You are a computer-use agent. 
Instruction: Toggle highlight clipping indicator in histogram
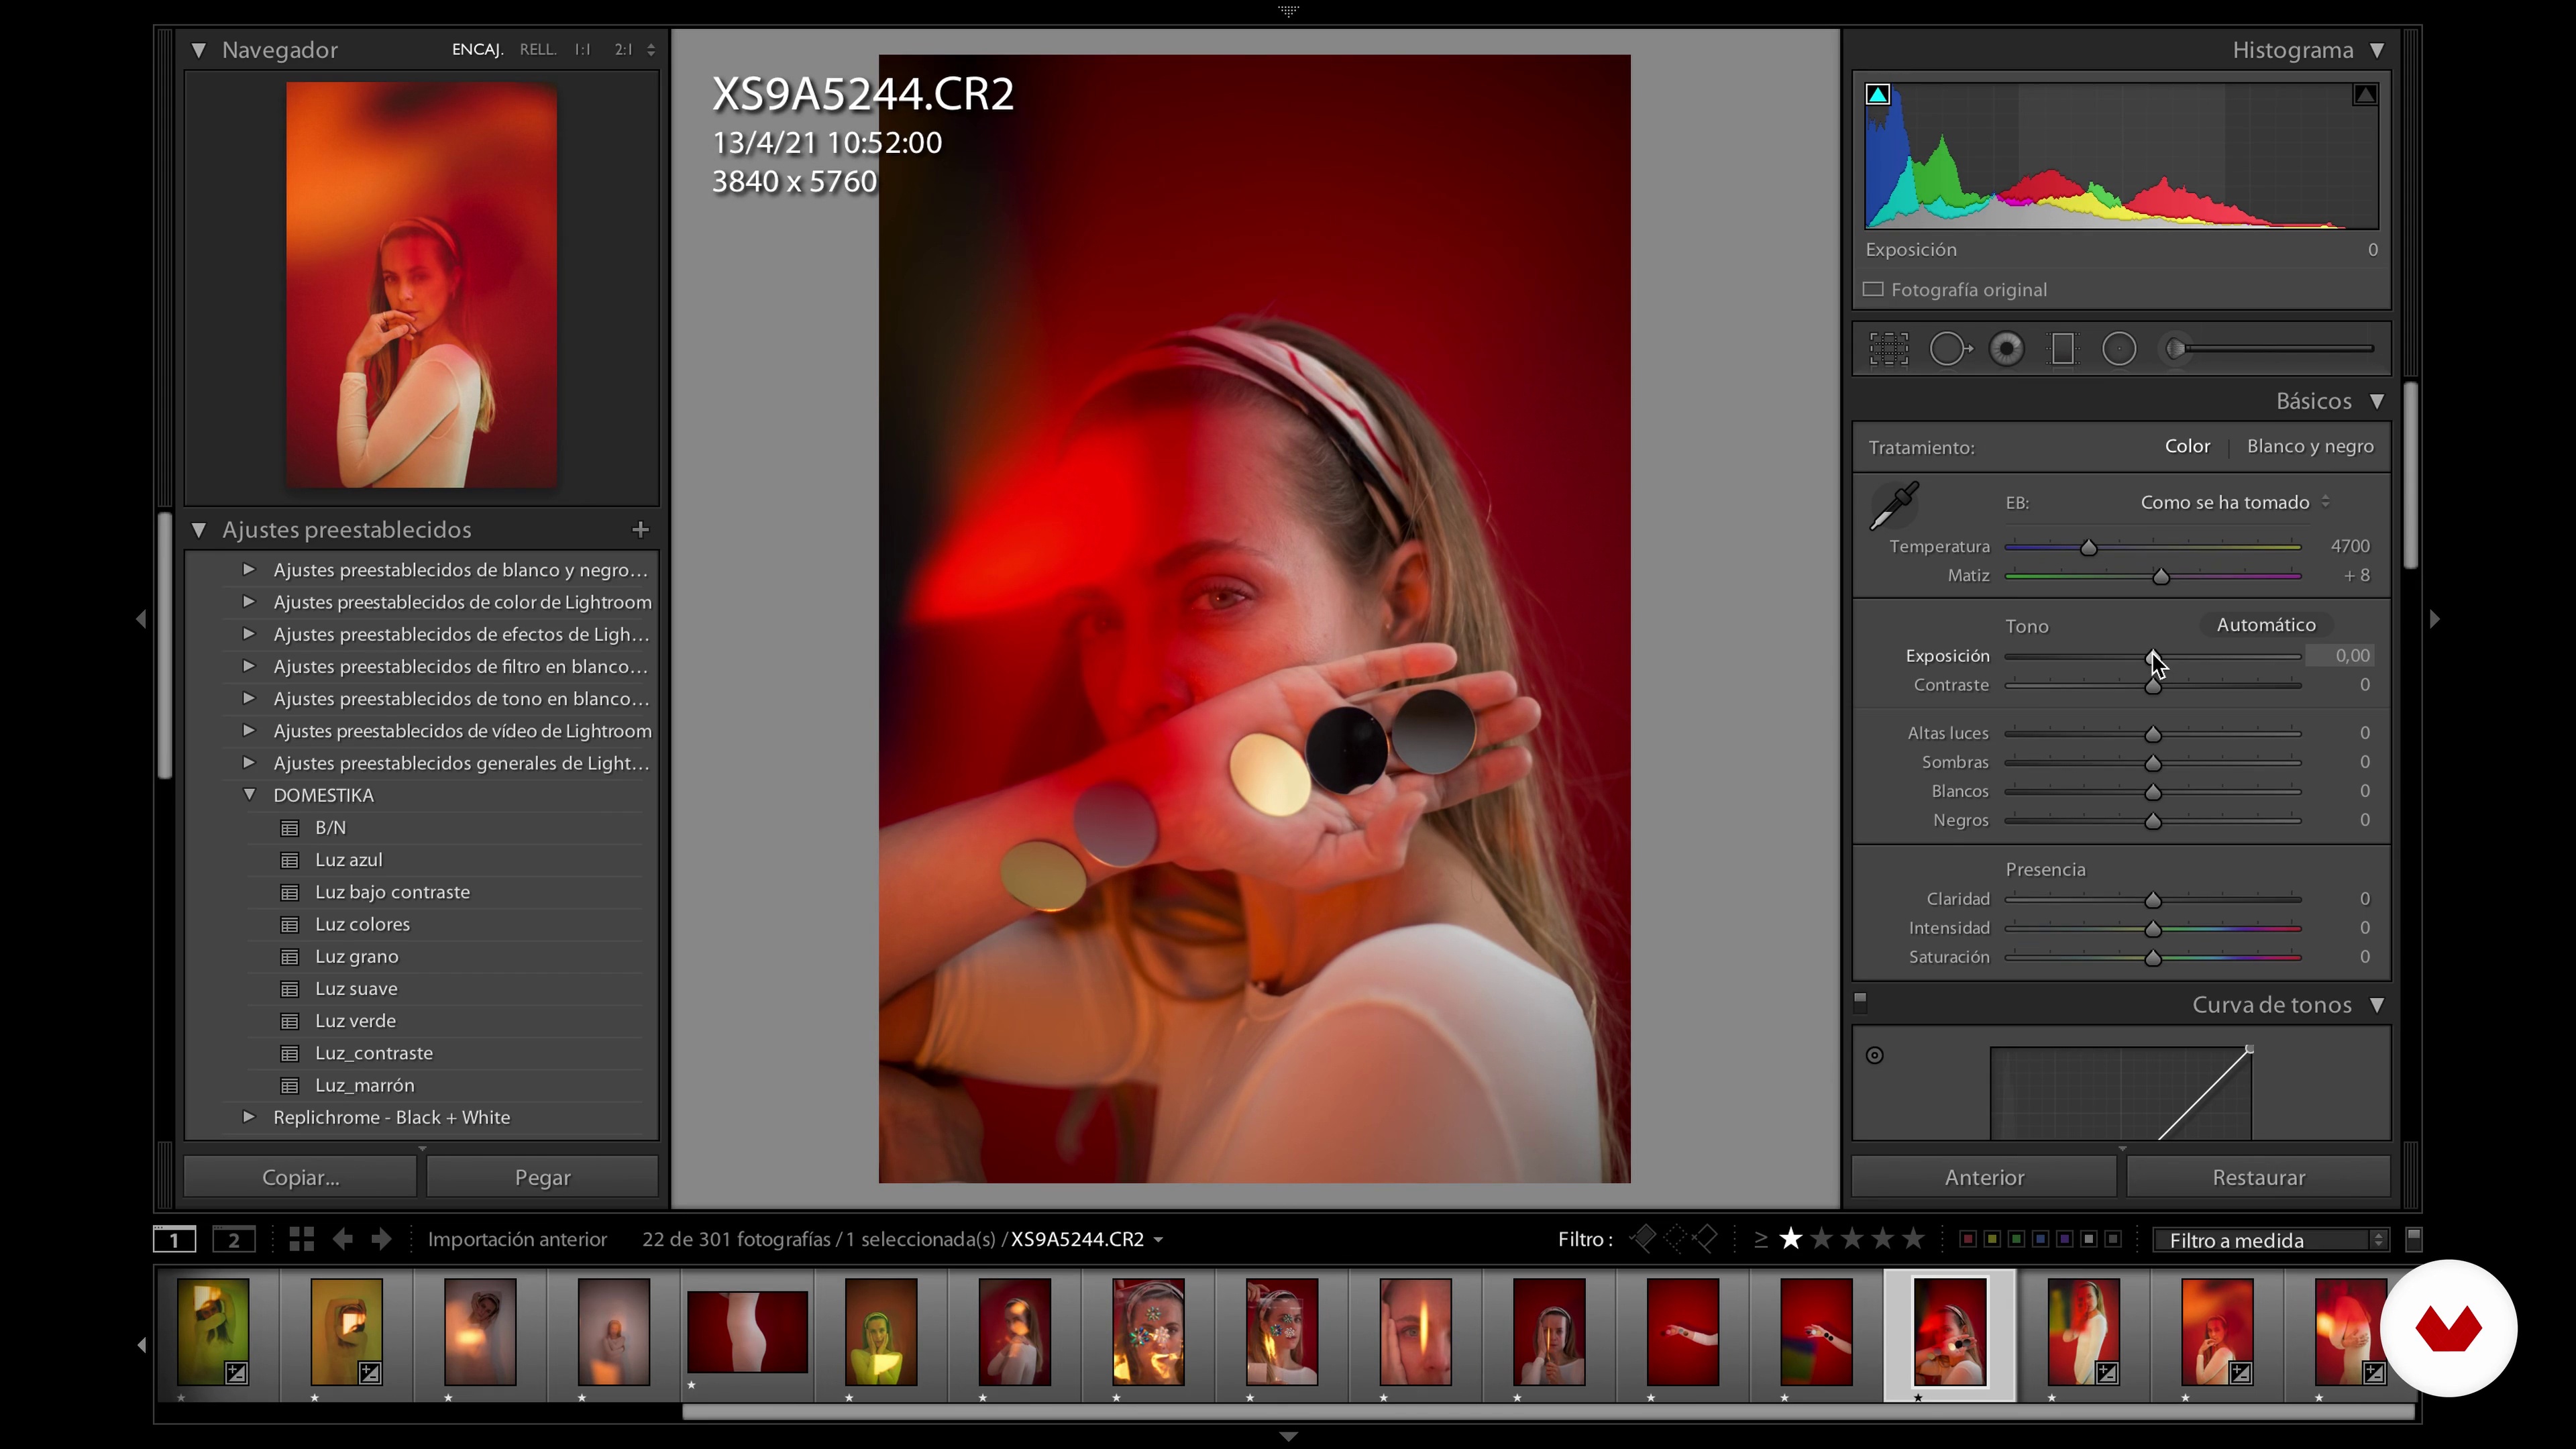pos(2365,95)
